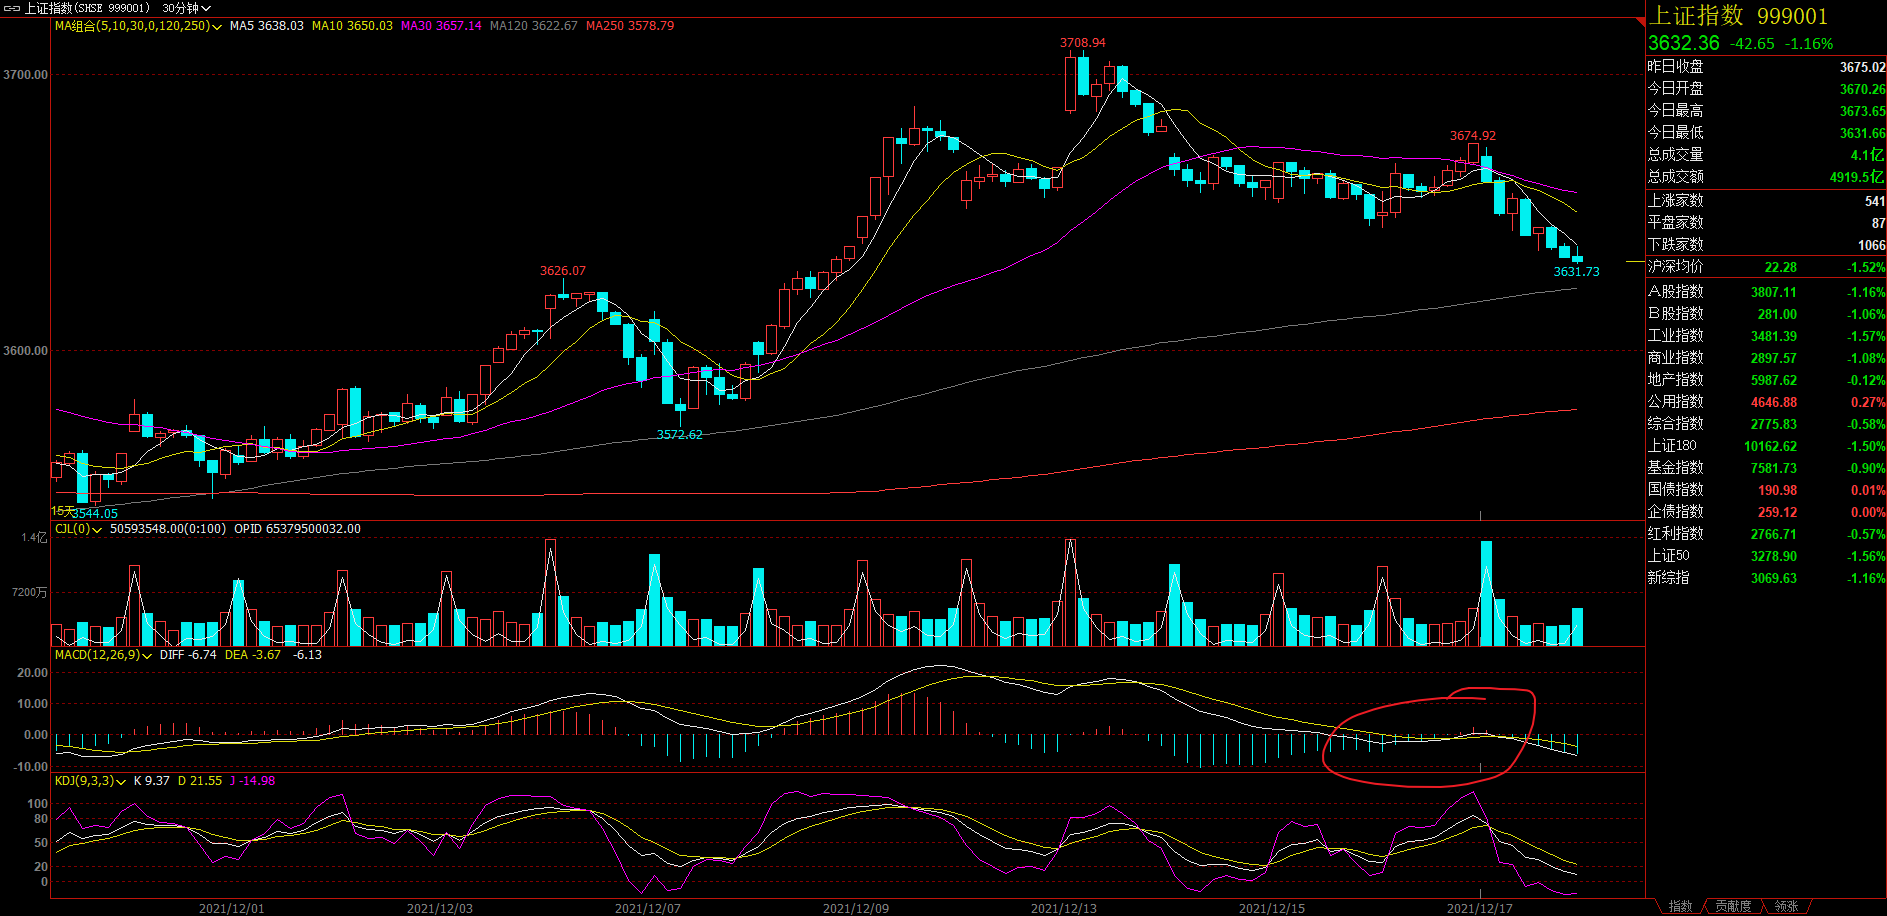Switch to the 贡献度 tab

pyautogui.click(x=1733, y=906)
